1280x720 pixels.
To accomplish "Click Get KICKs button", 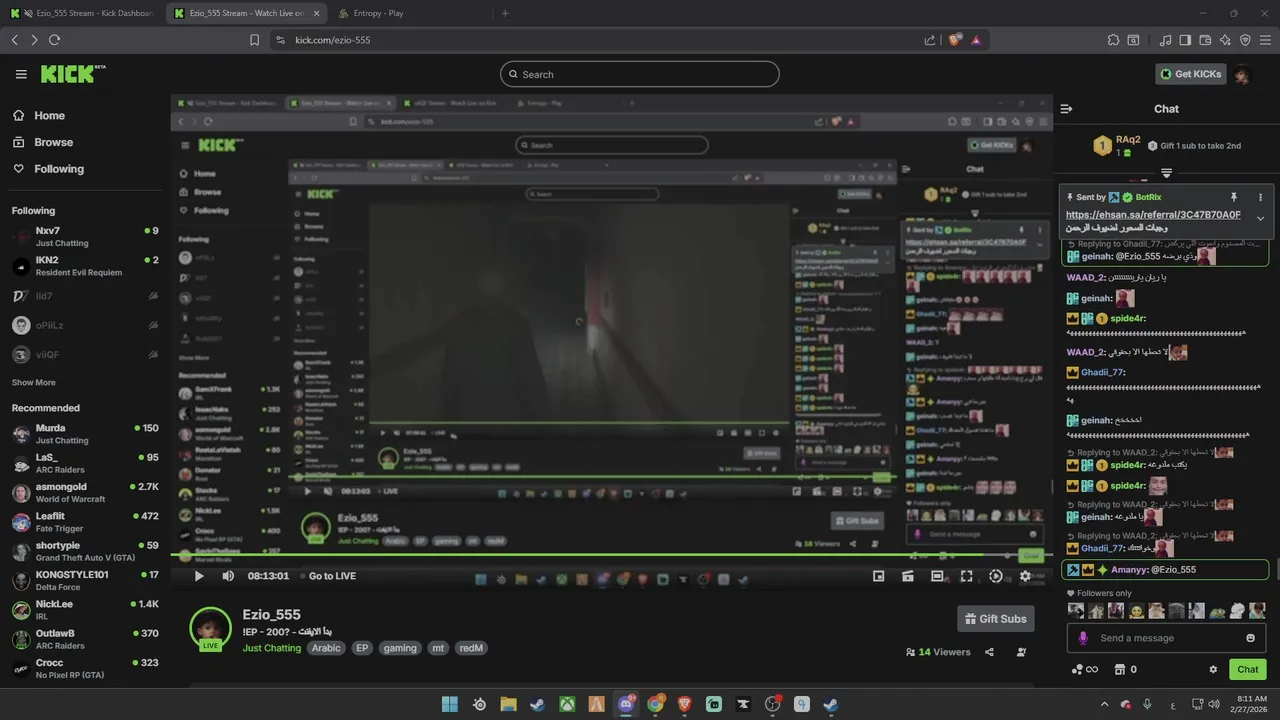I will [x=1191, y=74].
